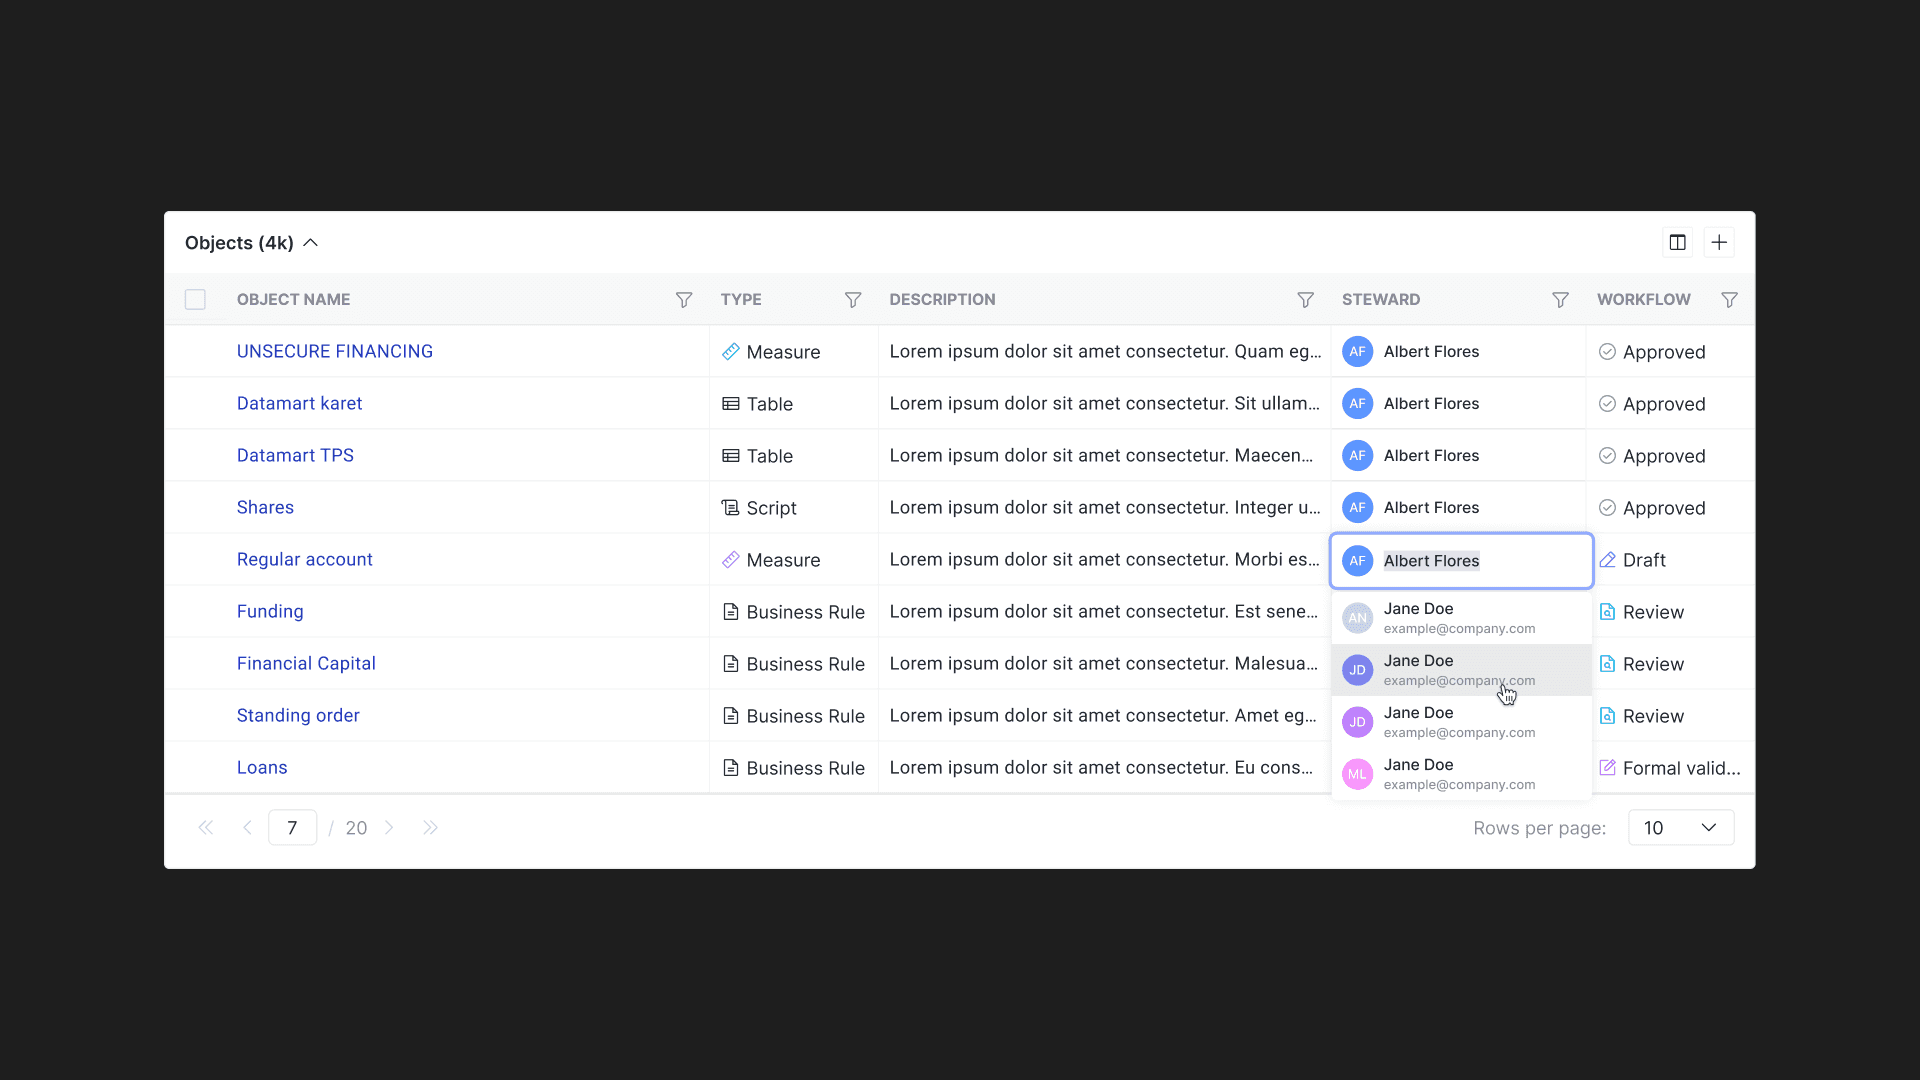Screen dimensions: 1920x1080
Task: Click Approved check icon in Datamart karet row
Action: (x=1607, y=404)
